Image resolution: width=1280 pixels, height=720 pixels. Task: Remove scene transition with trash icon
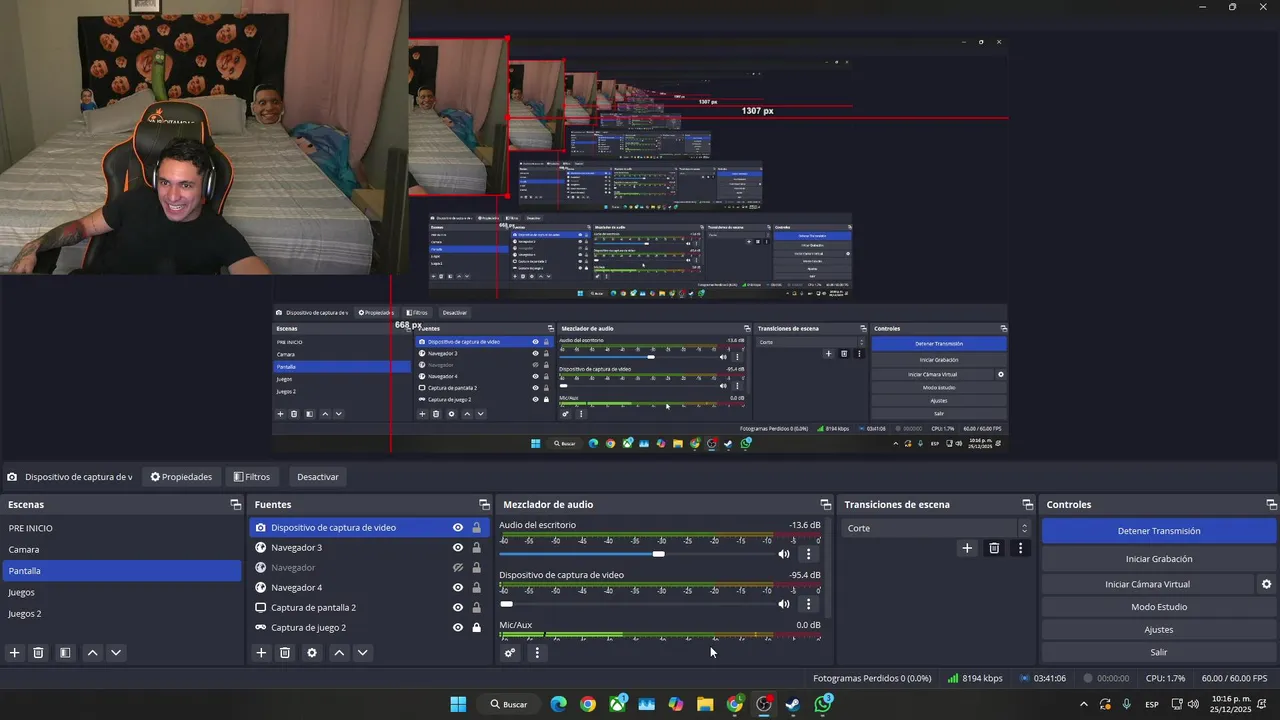(994, 548)
